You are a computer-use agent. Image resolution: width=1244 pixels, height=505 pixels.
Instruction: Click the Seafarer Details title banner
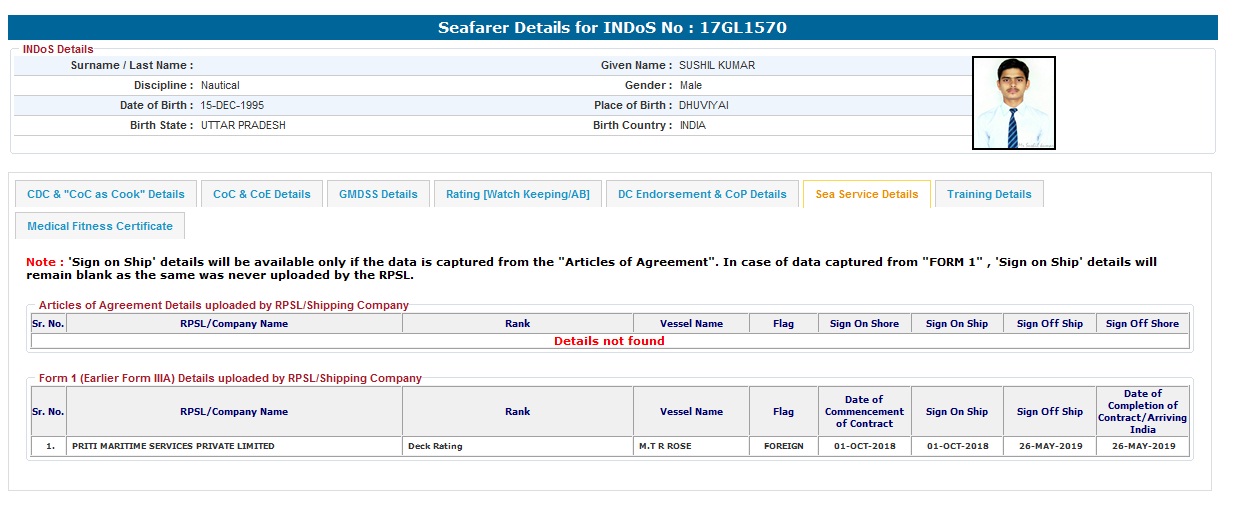click(612, 28)
